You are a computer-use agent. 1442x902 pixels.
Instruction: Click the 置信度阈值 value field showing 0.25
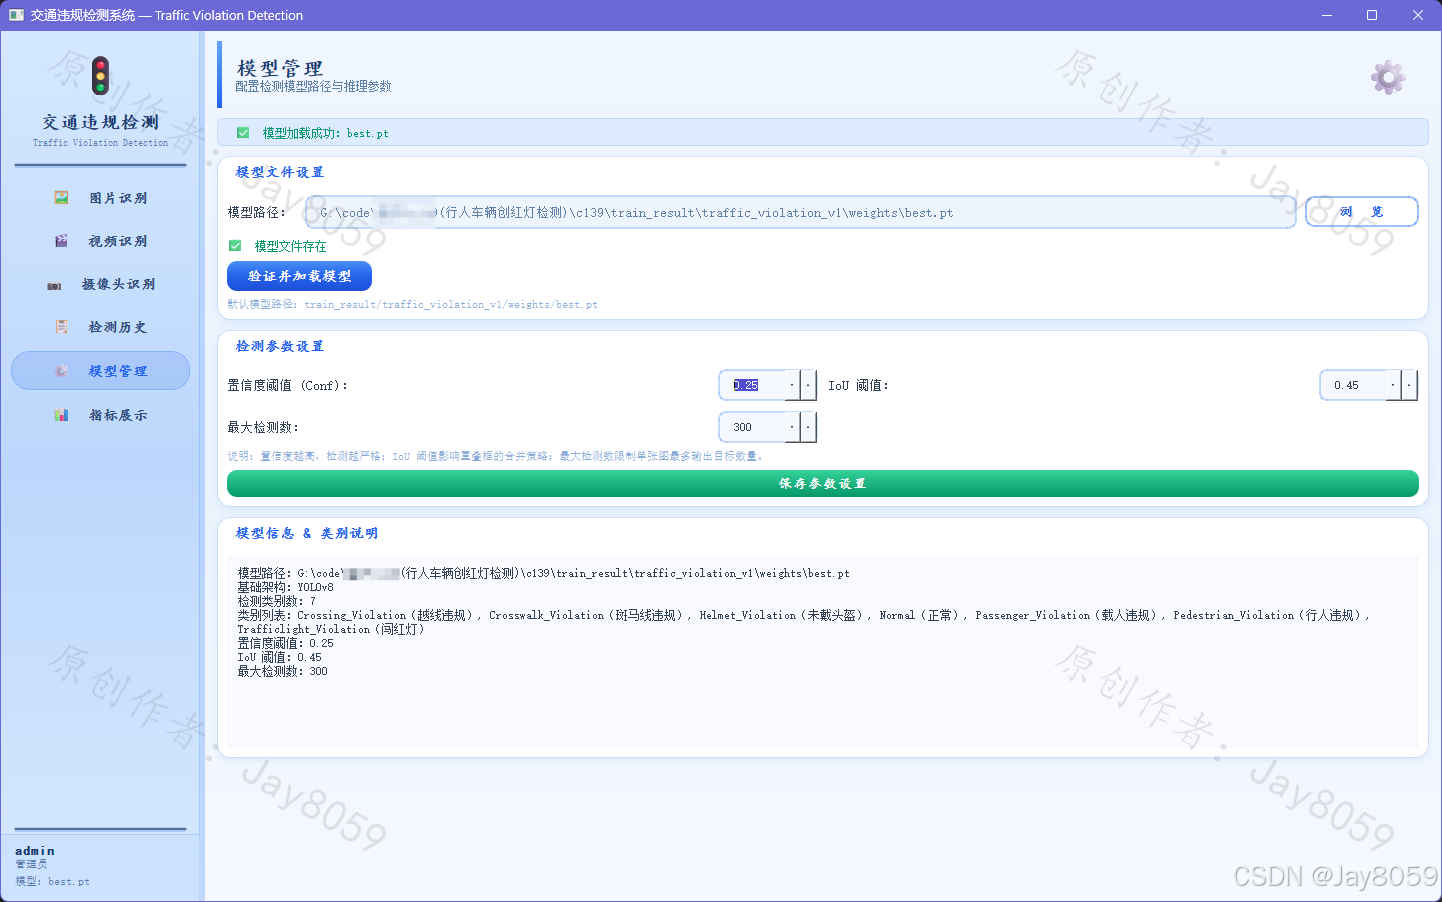coord(753,385)
